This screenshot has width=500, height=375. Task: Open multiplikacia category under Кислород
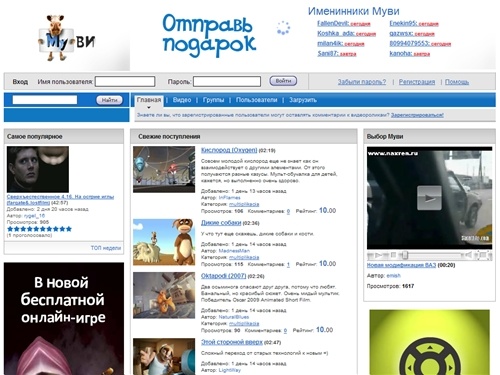click(x=244, y=204)
